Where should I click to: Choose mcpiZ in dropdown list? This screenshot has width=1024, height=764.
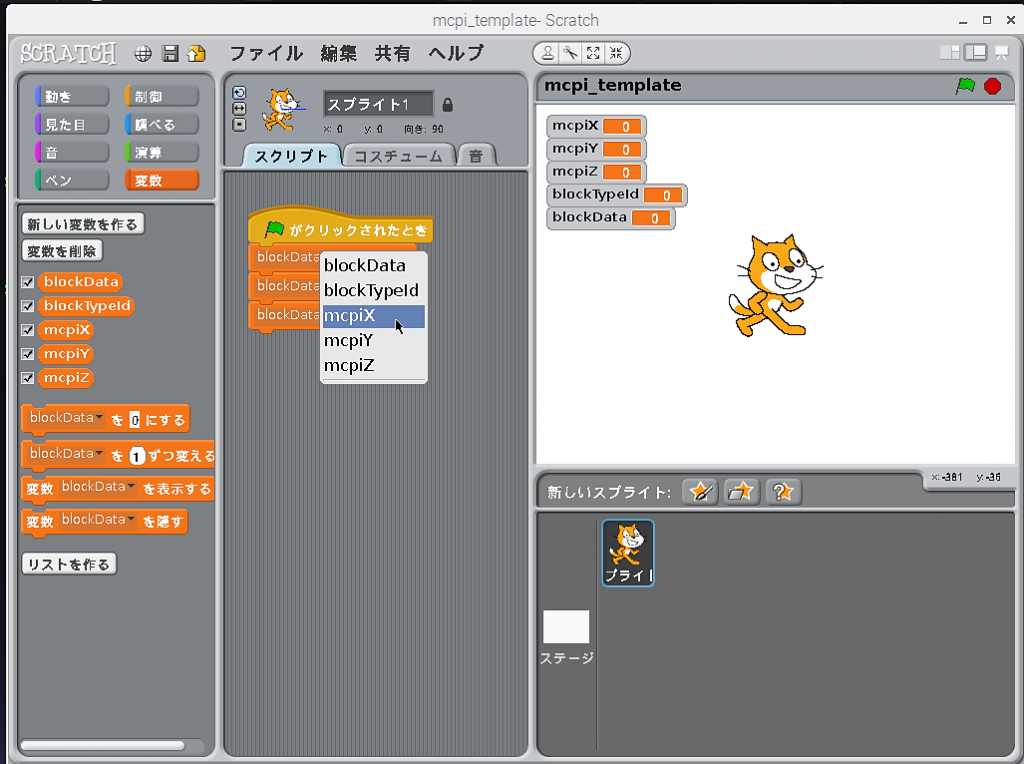tap(374, 366)
